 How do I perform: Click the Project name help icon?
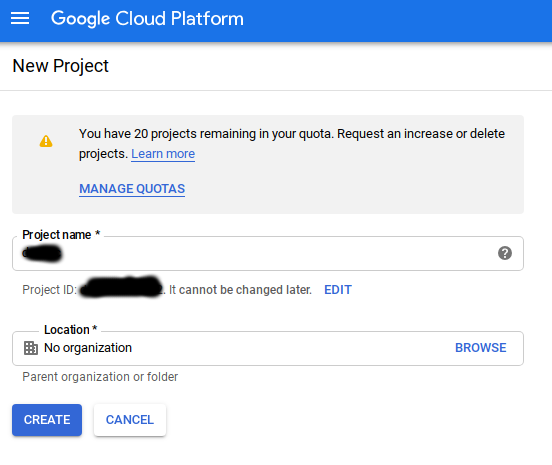(505, 253)
